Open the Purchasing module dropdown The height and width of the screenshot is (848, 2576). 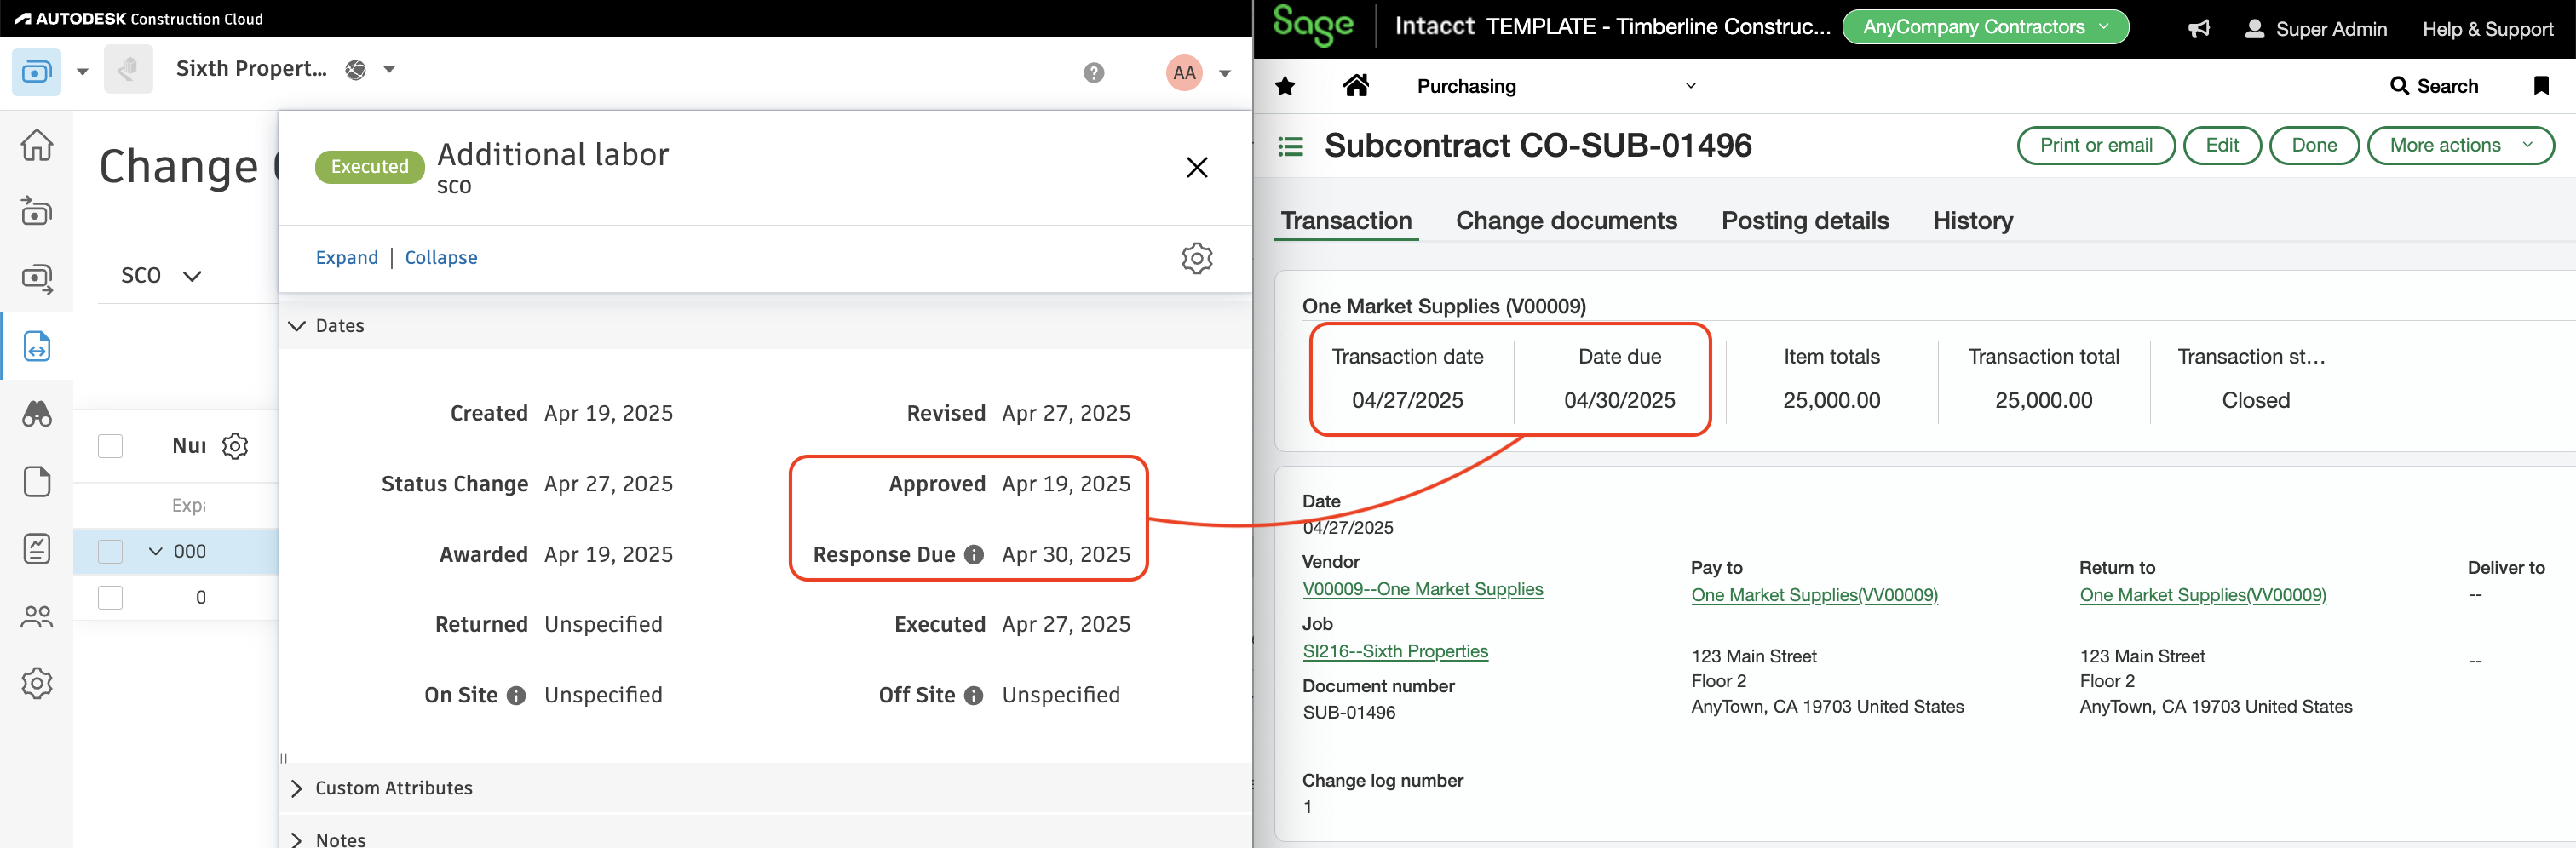[x=1556, y=86]
